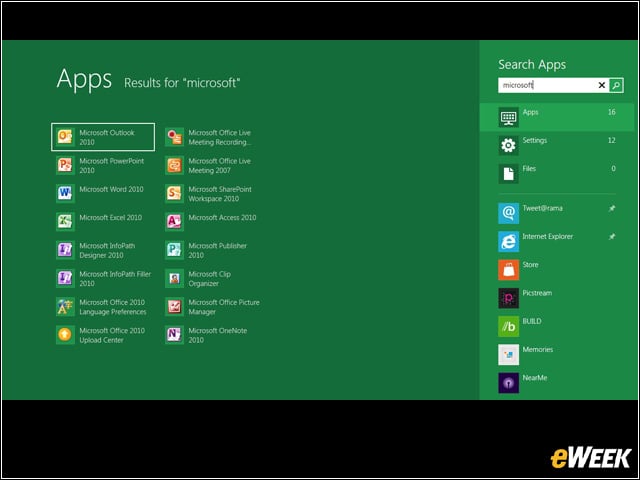Viewport: 640px width, 480px height.
Task: Click Office 2010 Language Preferences icon
Action: coord(65,306)
